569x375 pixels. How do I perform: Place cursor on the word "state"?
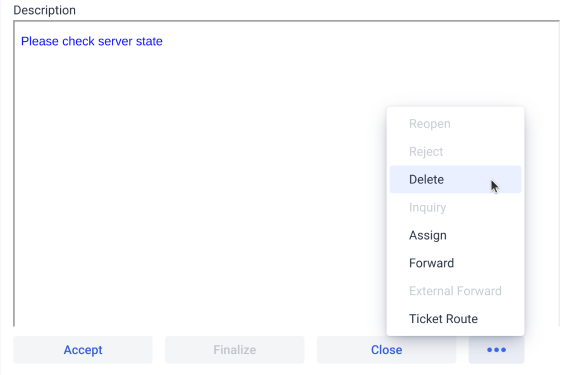pyautogui.click(x=149, y=41)
